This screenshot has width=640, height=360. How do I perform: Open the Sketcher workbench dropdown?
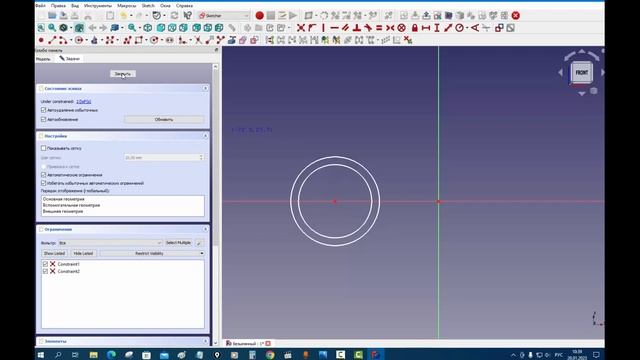point(223,16)
